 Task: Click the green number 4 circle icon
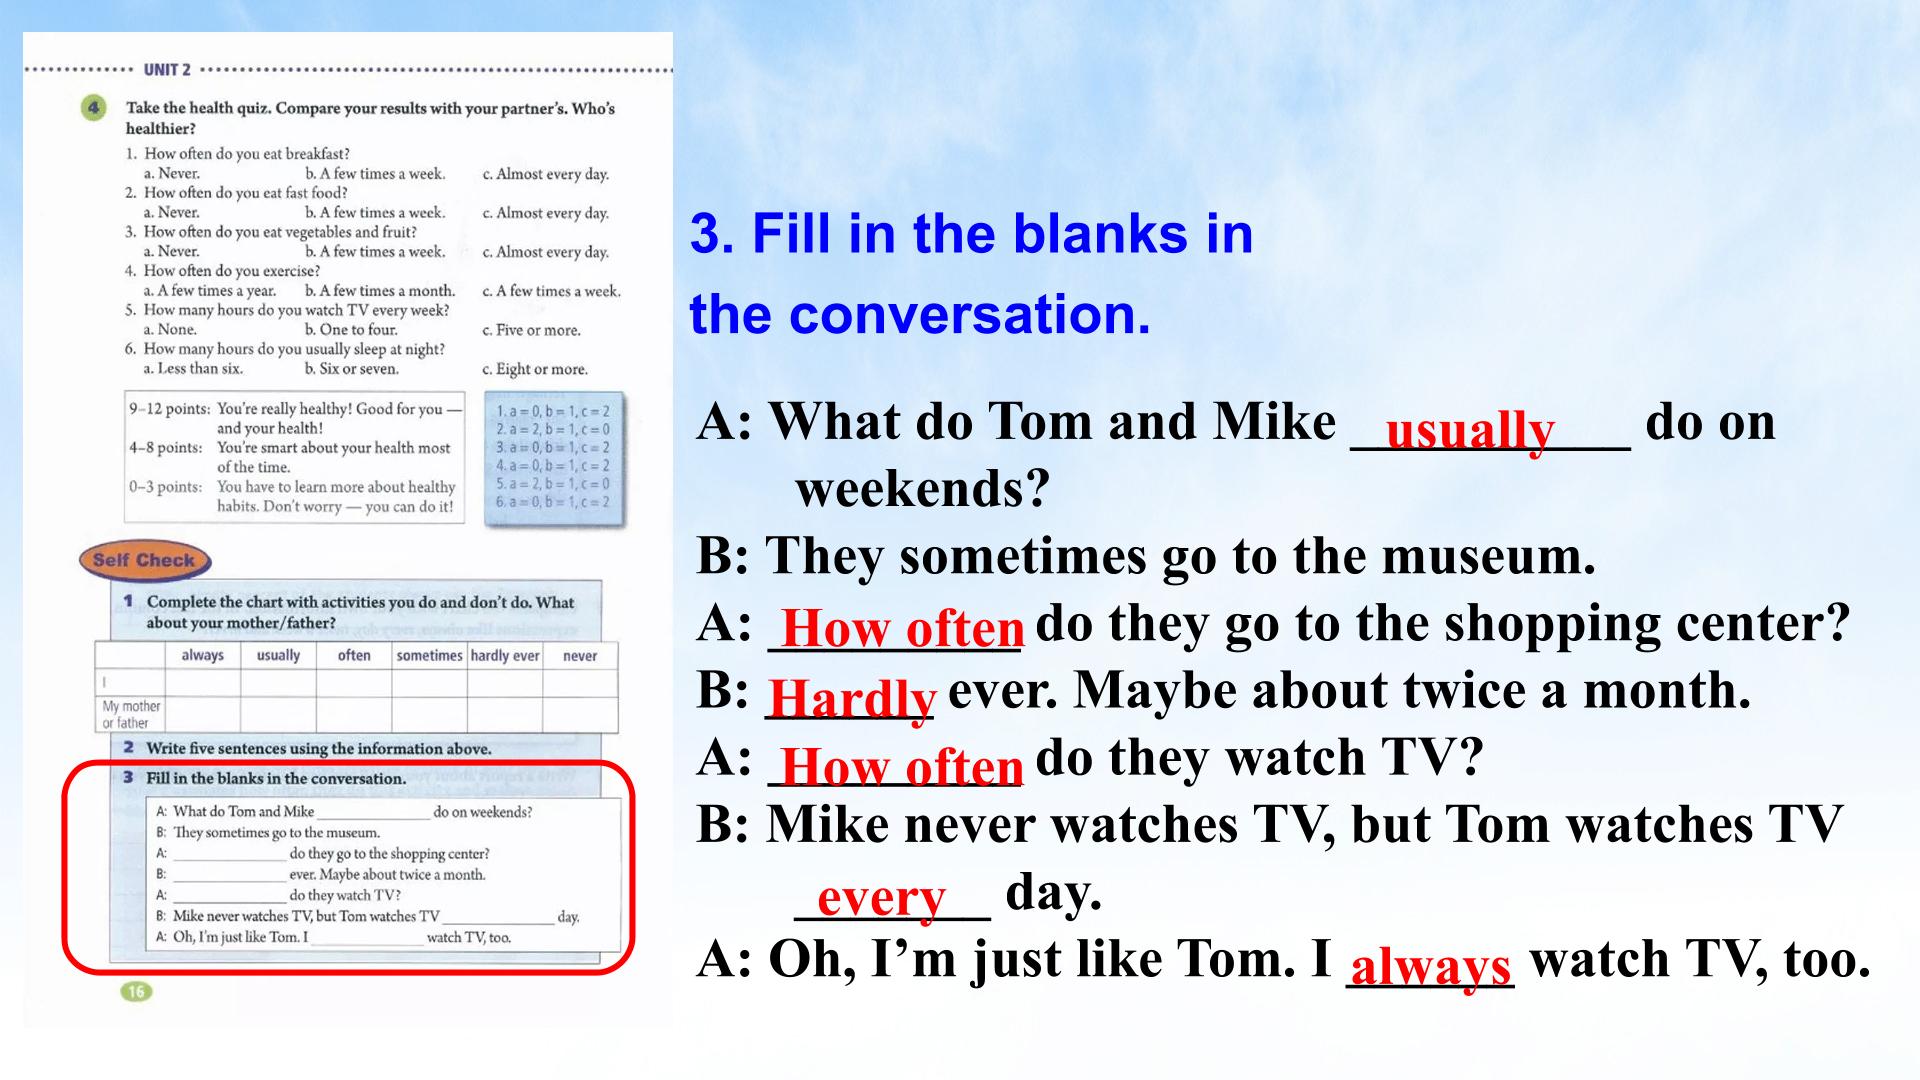pyautogui.click(x=93, y=108)
